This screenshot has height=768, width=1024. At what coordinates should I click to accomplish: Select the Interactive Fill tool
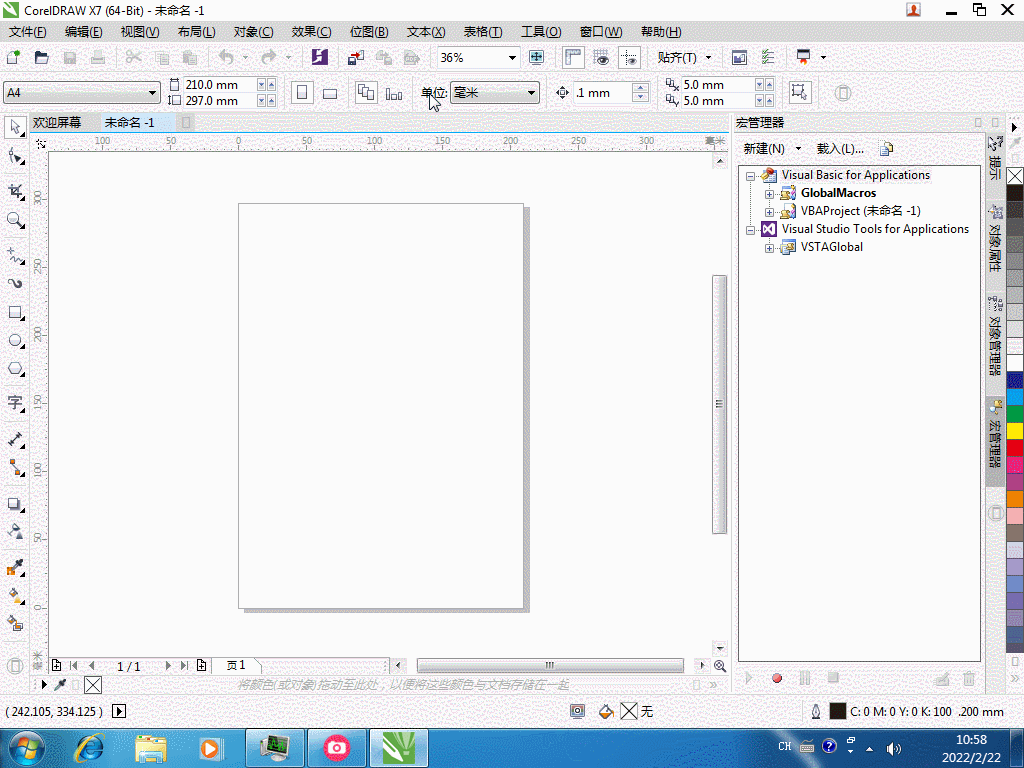coord(15,596)
